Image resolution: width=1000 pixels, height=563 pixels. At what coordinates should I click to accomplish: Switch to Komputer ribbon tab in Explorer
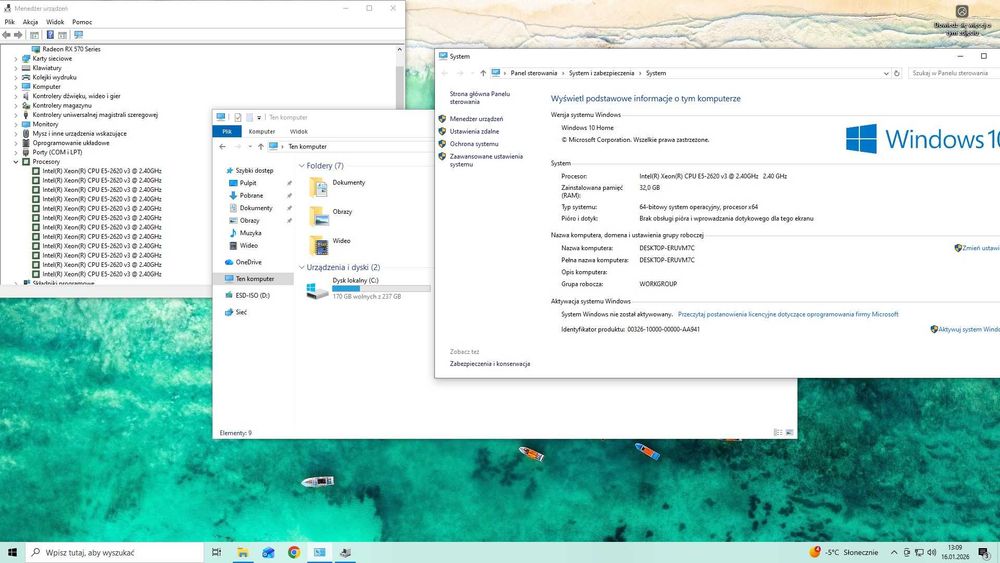[x=261, y=131]
